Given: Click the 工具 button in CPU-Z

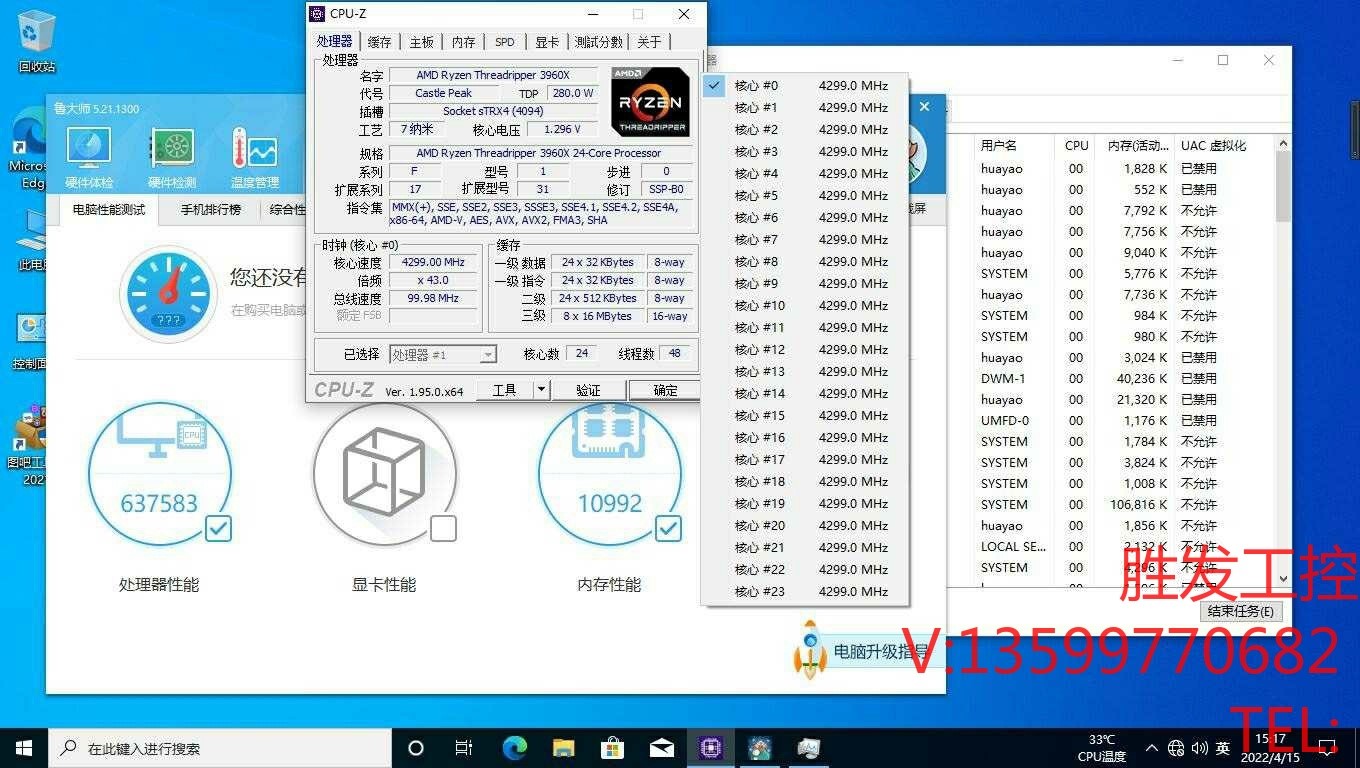Looking at the screenshot, I should (x=504, y=390).
